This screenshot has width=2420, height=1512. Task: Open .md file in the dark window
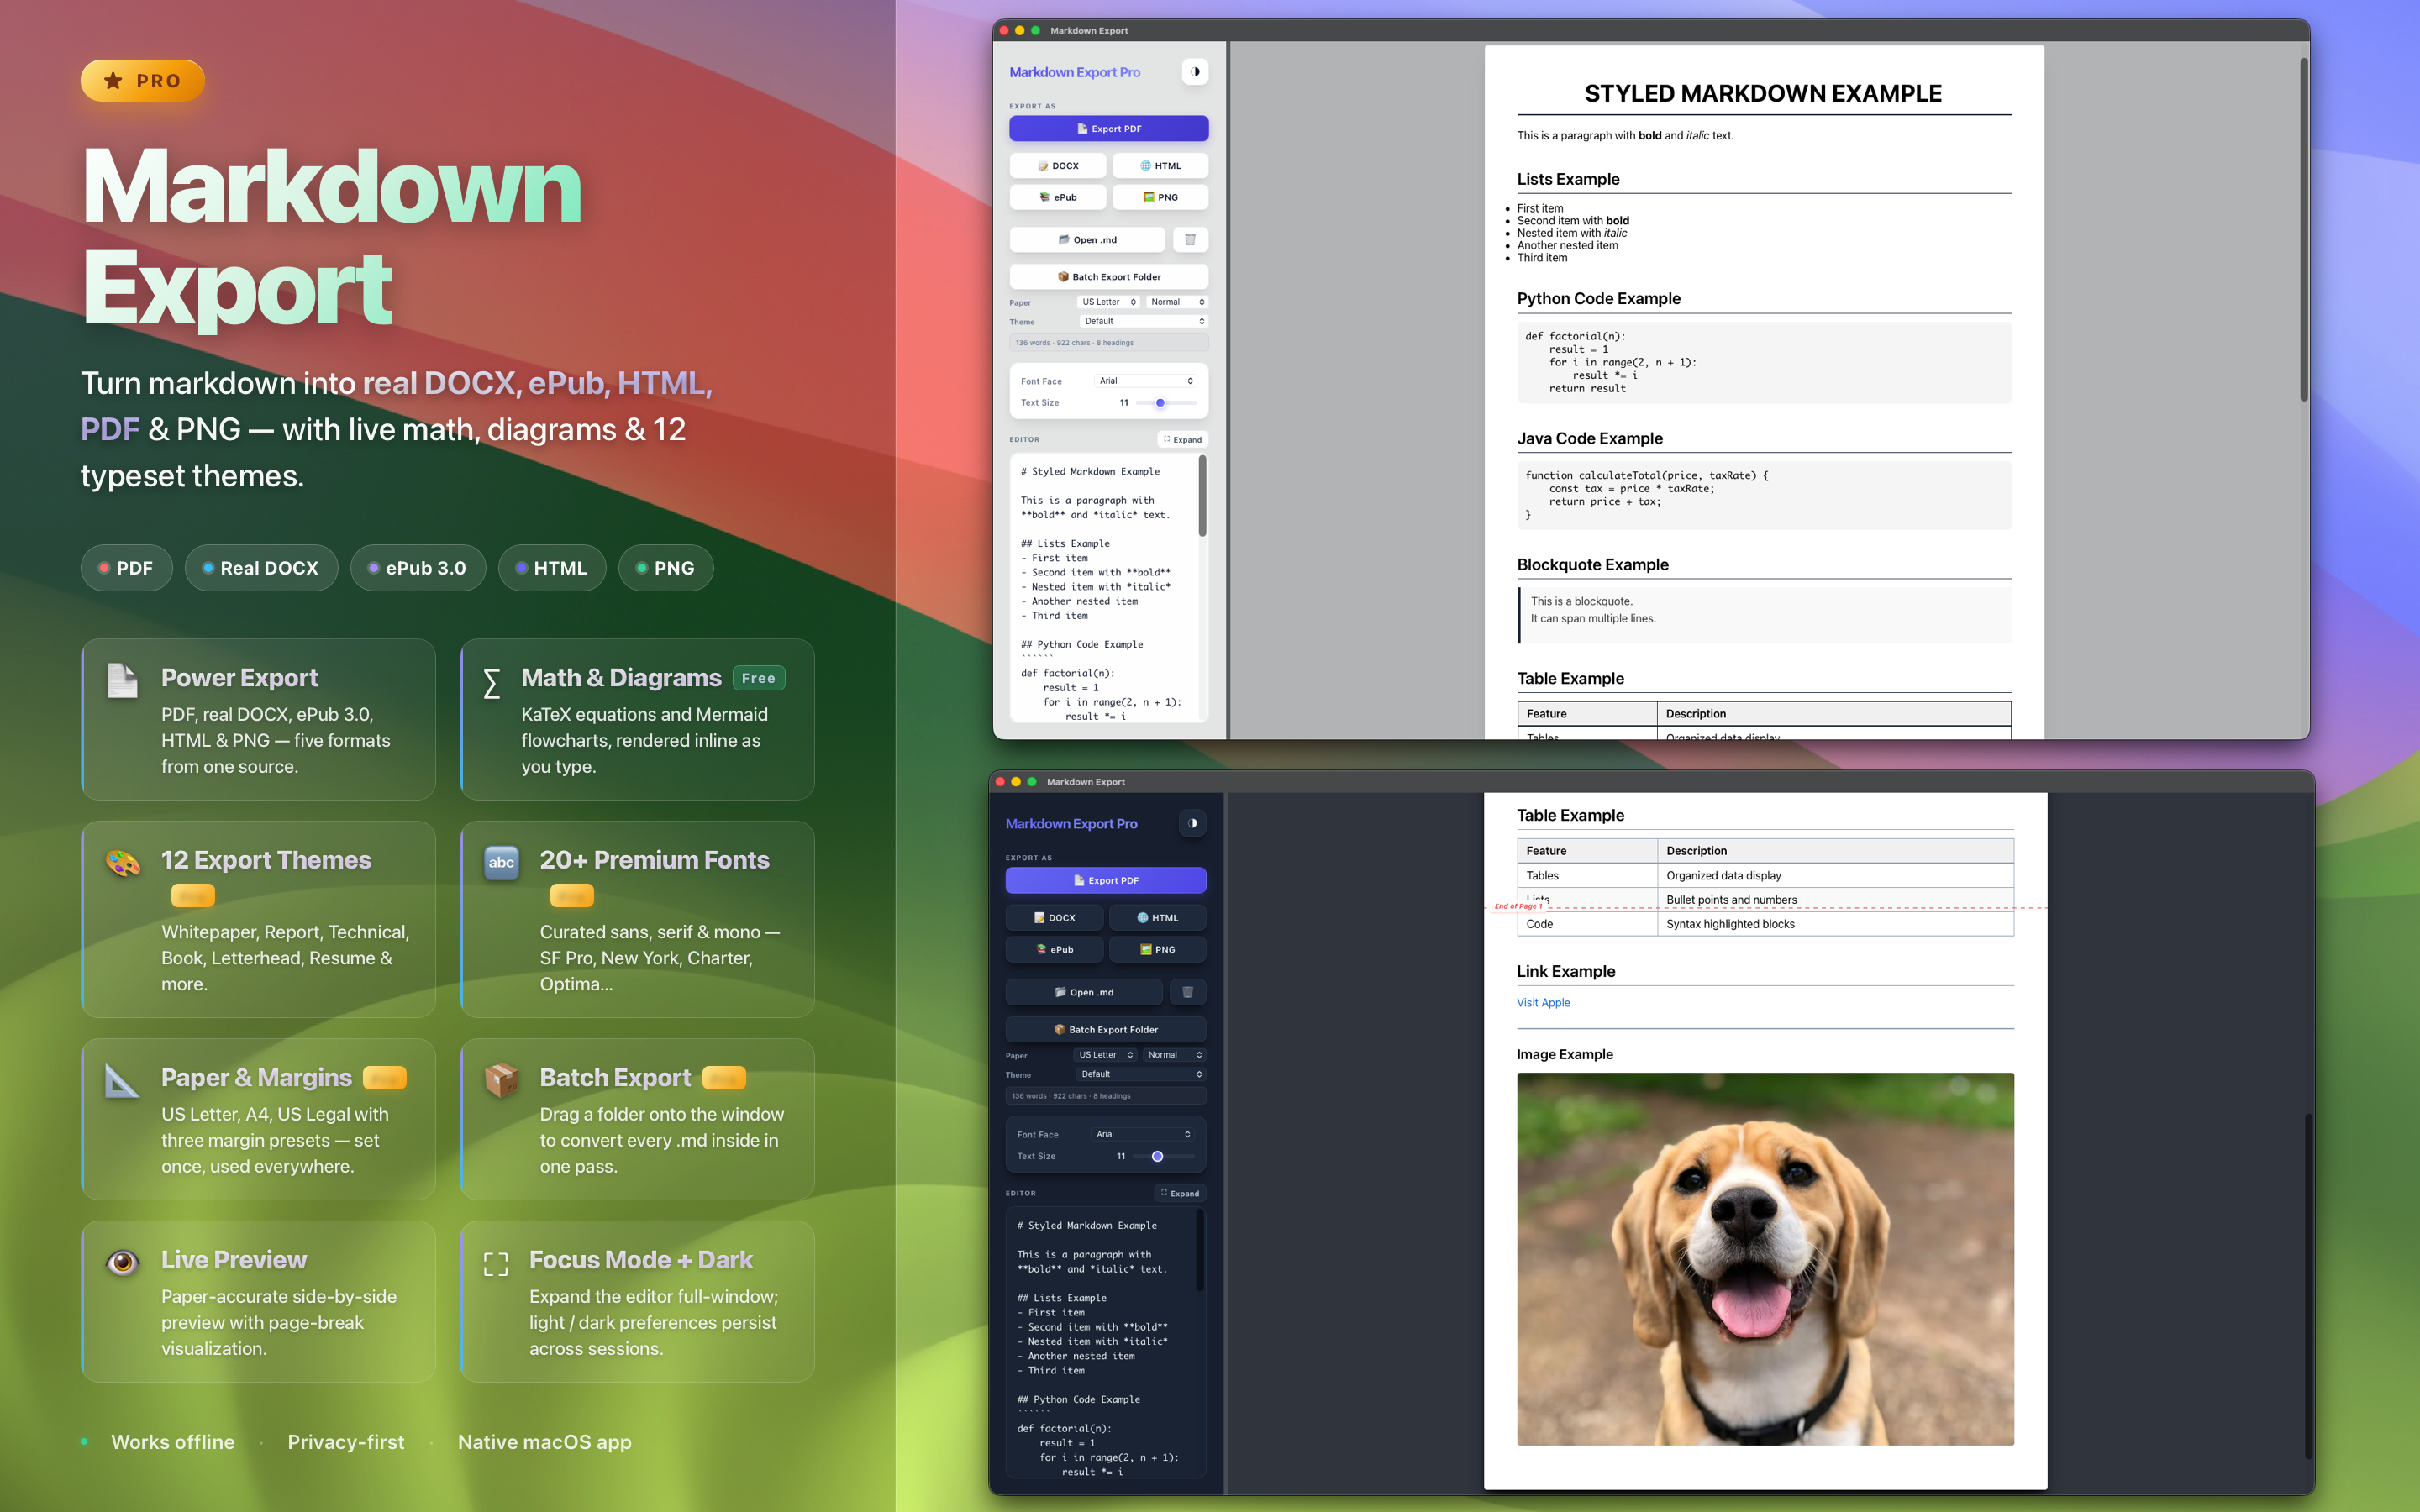[x=1084, y=992]
